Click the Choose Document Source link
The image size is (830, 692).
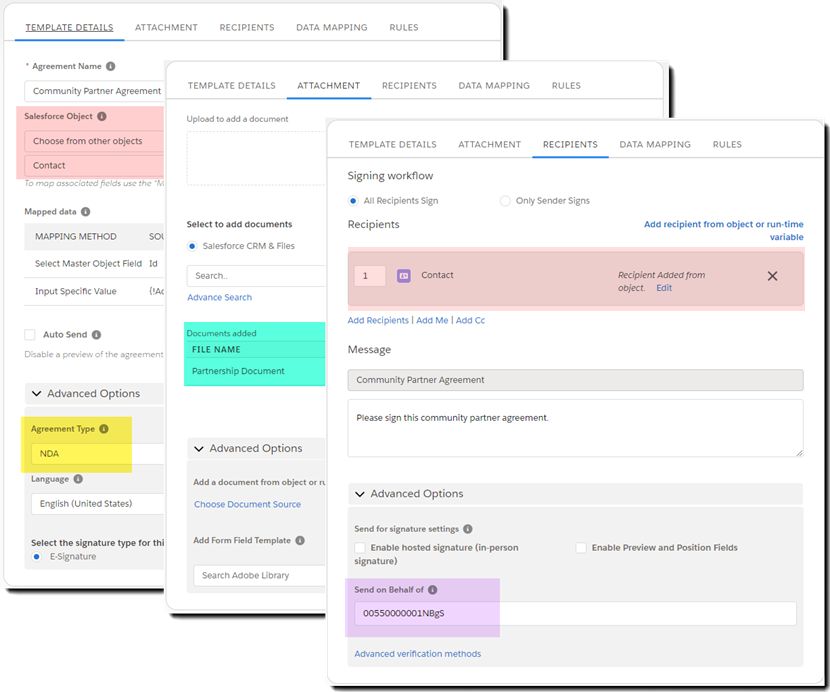247,505
